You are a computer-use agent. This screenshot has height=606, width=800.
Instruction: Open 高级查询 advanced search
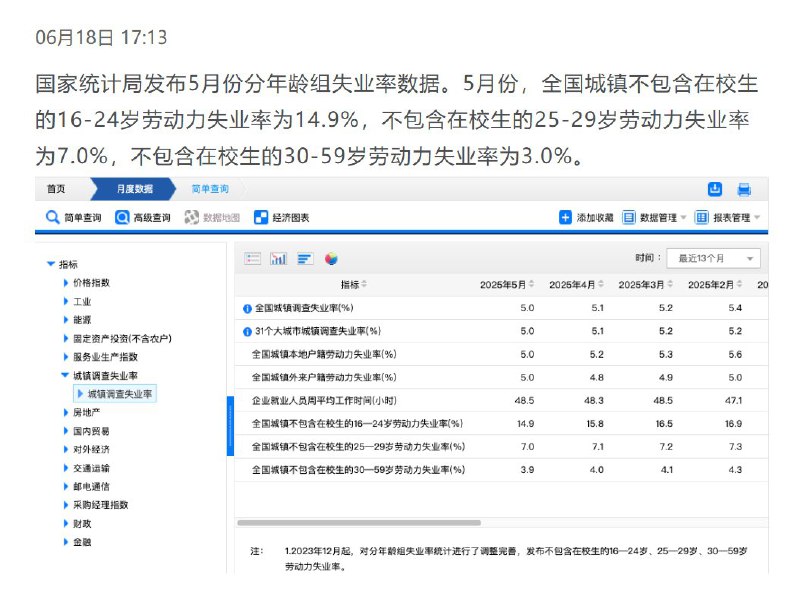143,218
